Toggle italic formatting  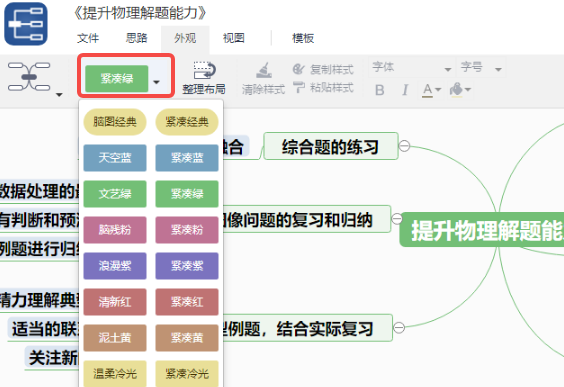(405, 90)
